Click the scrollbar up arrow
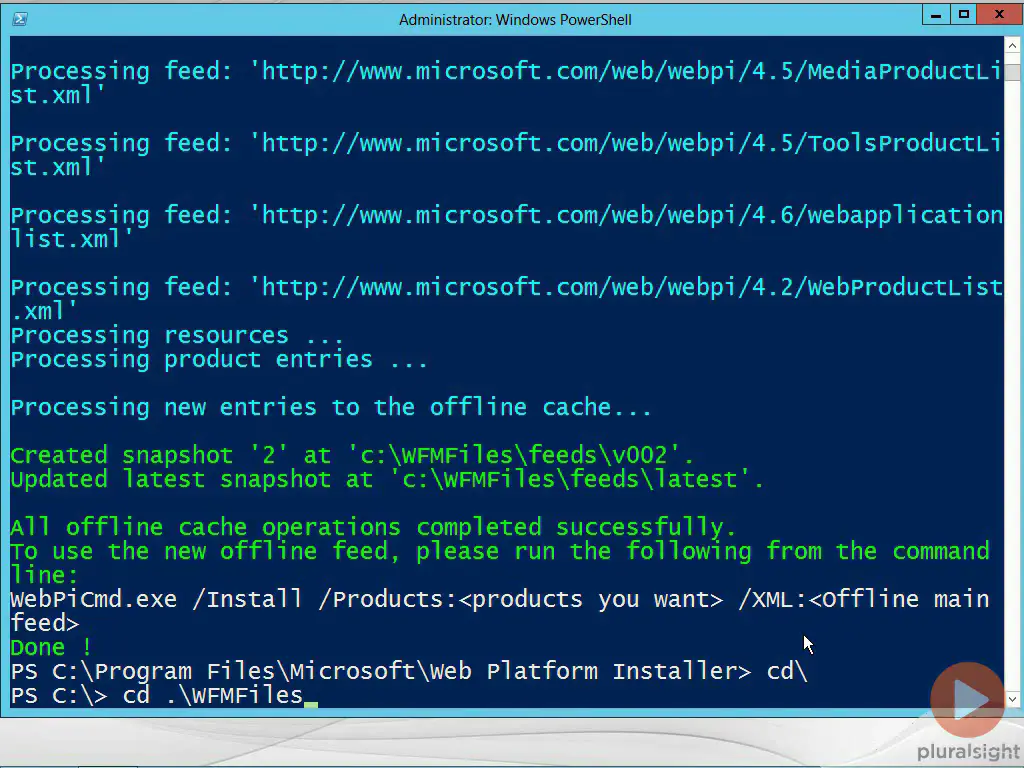Image resolution: width=1024 pixels, height=768 pixels. tap(1012, 45)
